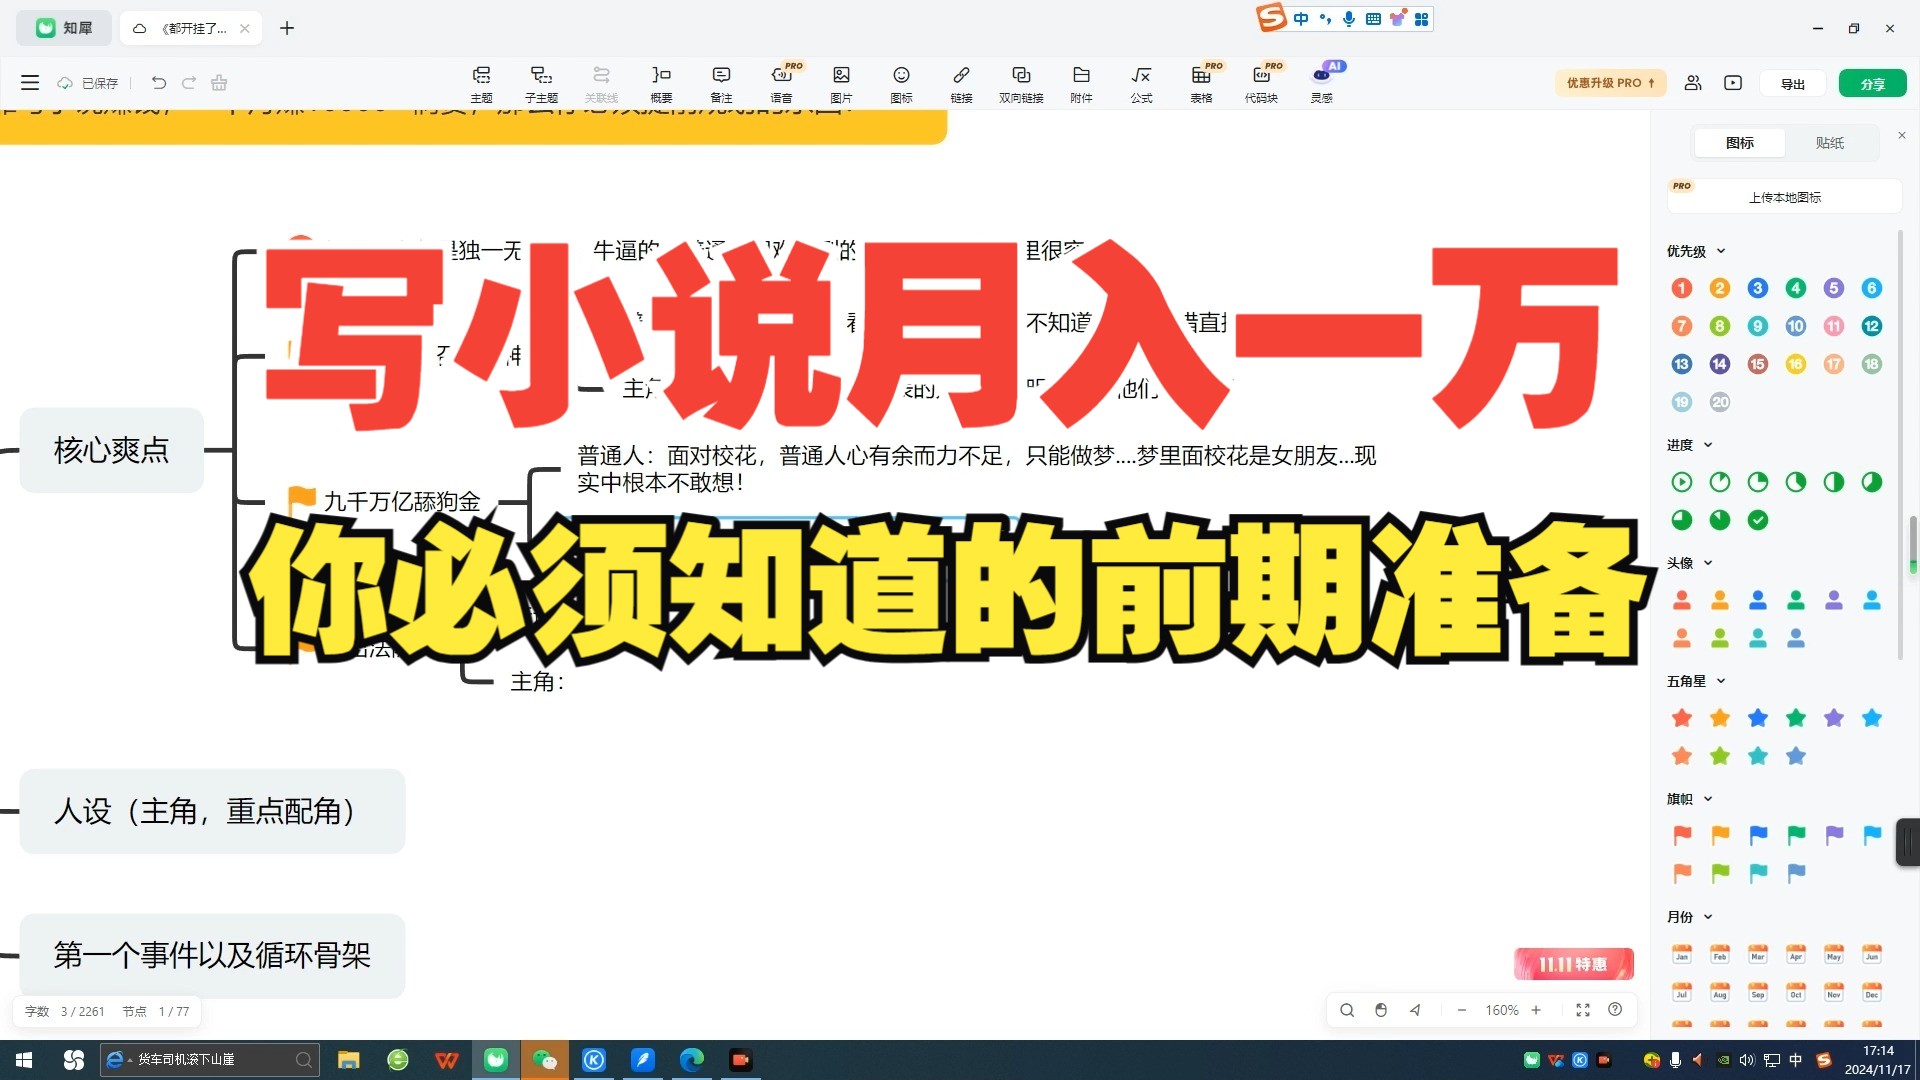Attach a file via 附件 icon

pyautogui.click(x=1081, y=84)
